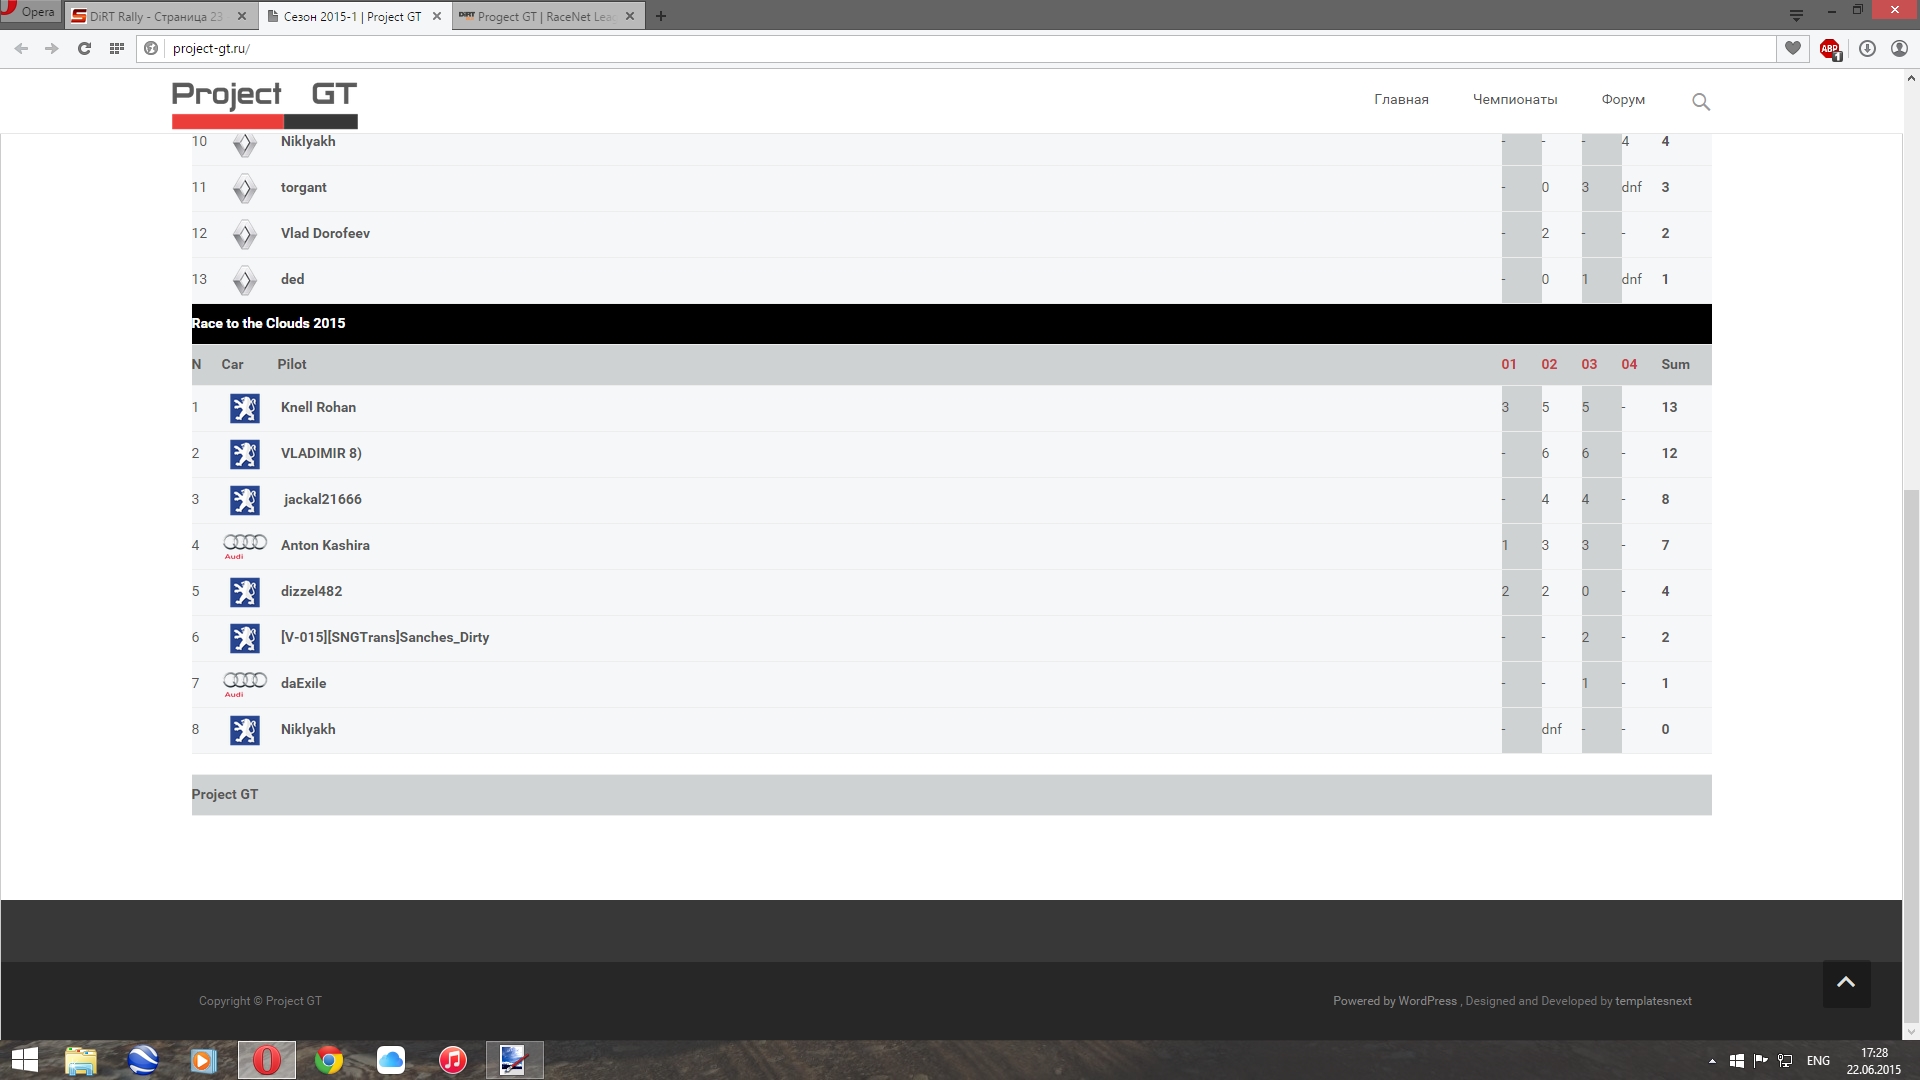Screen dimensions: 1920x1080
Task: Click the heart bookmark icon
Action: tap(1792, 48)
